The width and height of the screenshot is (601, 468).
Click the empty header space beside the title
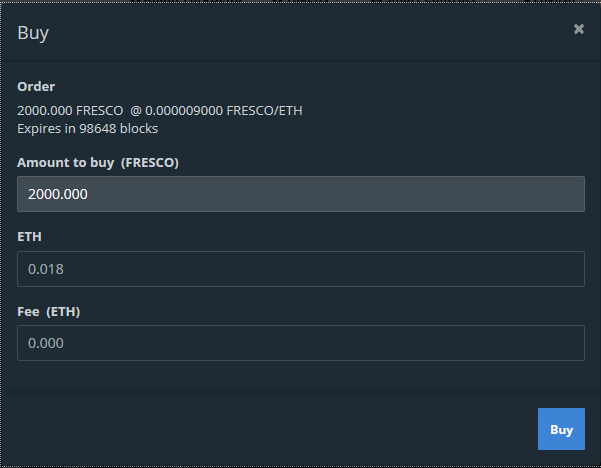point(300,32)
